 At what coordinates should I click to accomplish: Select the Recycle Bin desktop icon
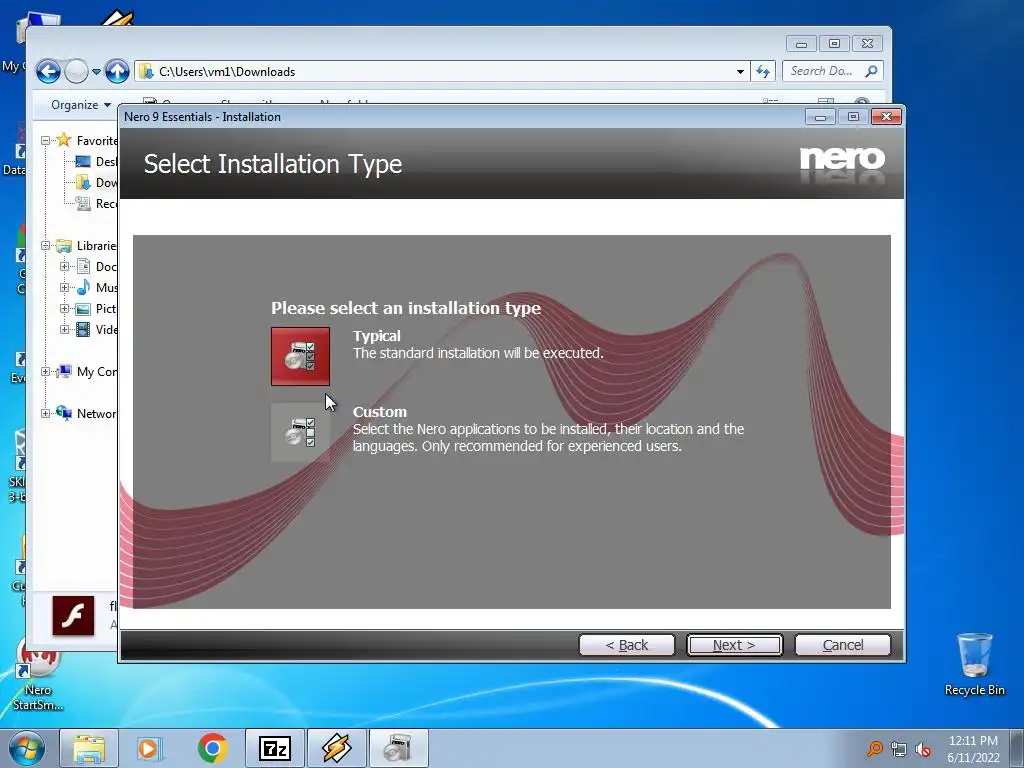tap(974, 664)
